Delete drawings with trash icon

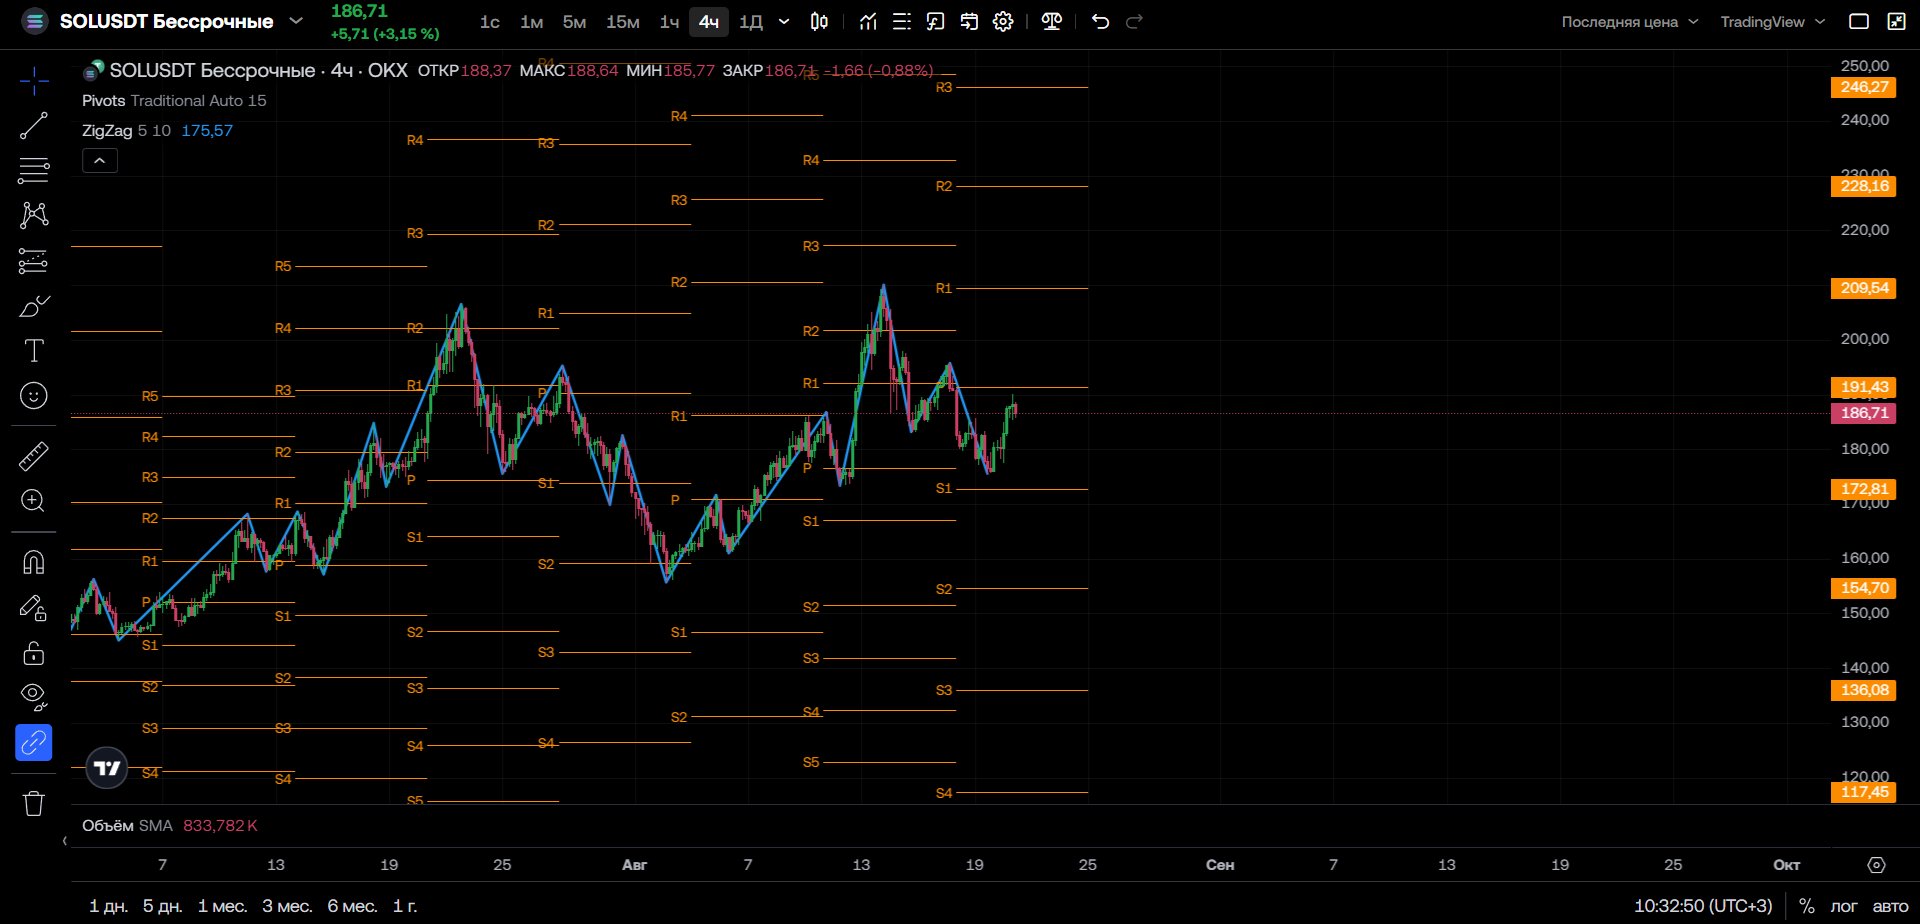click(x=33, y=803)
